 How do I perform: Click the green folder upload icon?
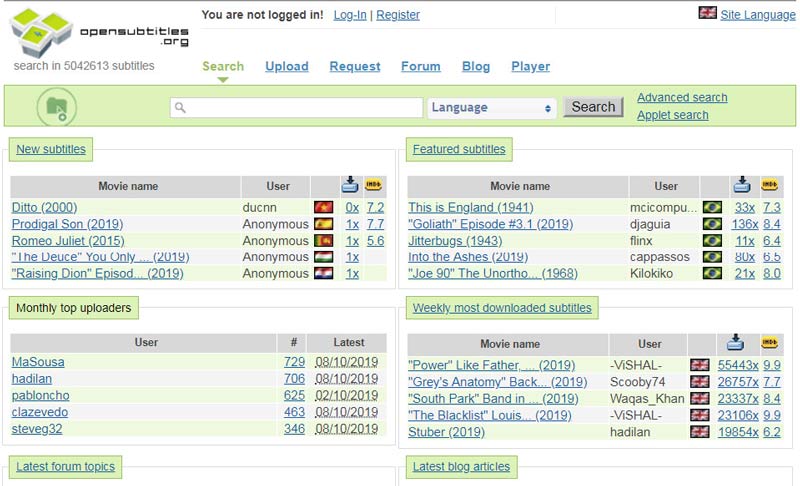pyautogui.click(x=57, y=107)
